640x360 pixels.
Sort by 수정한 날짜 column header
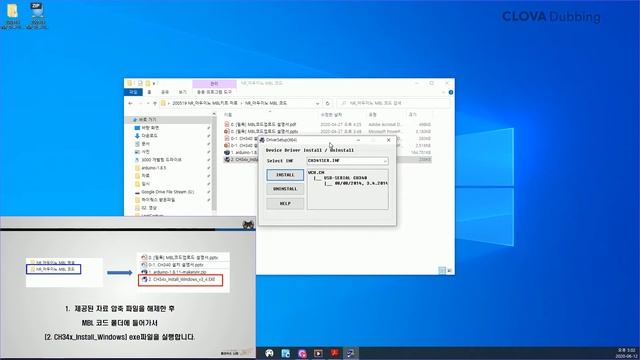coord(331,115)
